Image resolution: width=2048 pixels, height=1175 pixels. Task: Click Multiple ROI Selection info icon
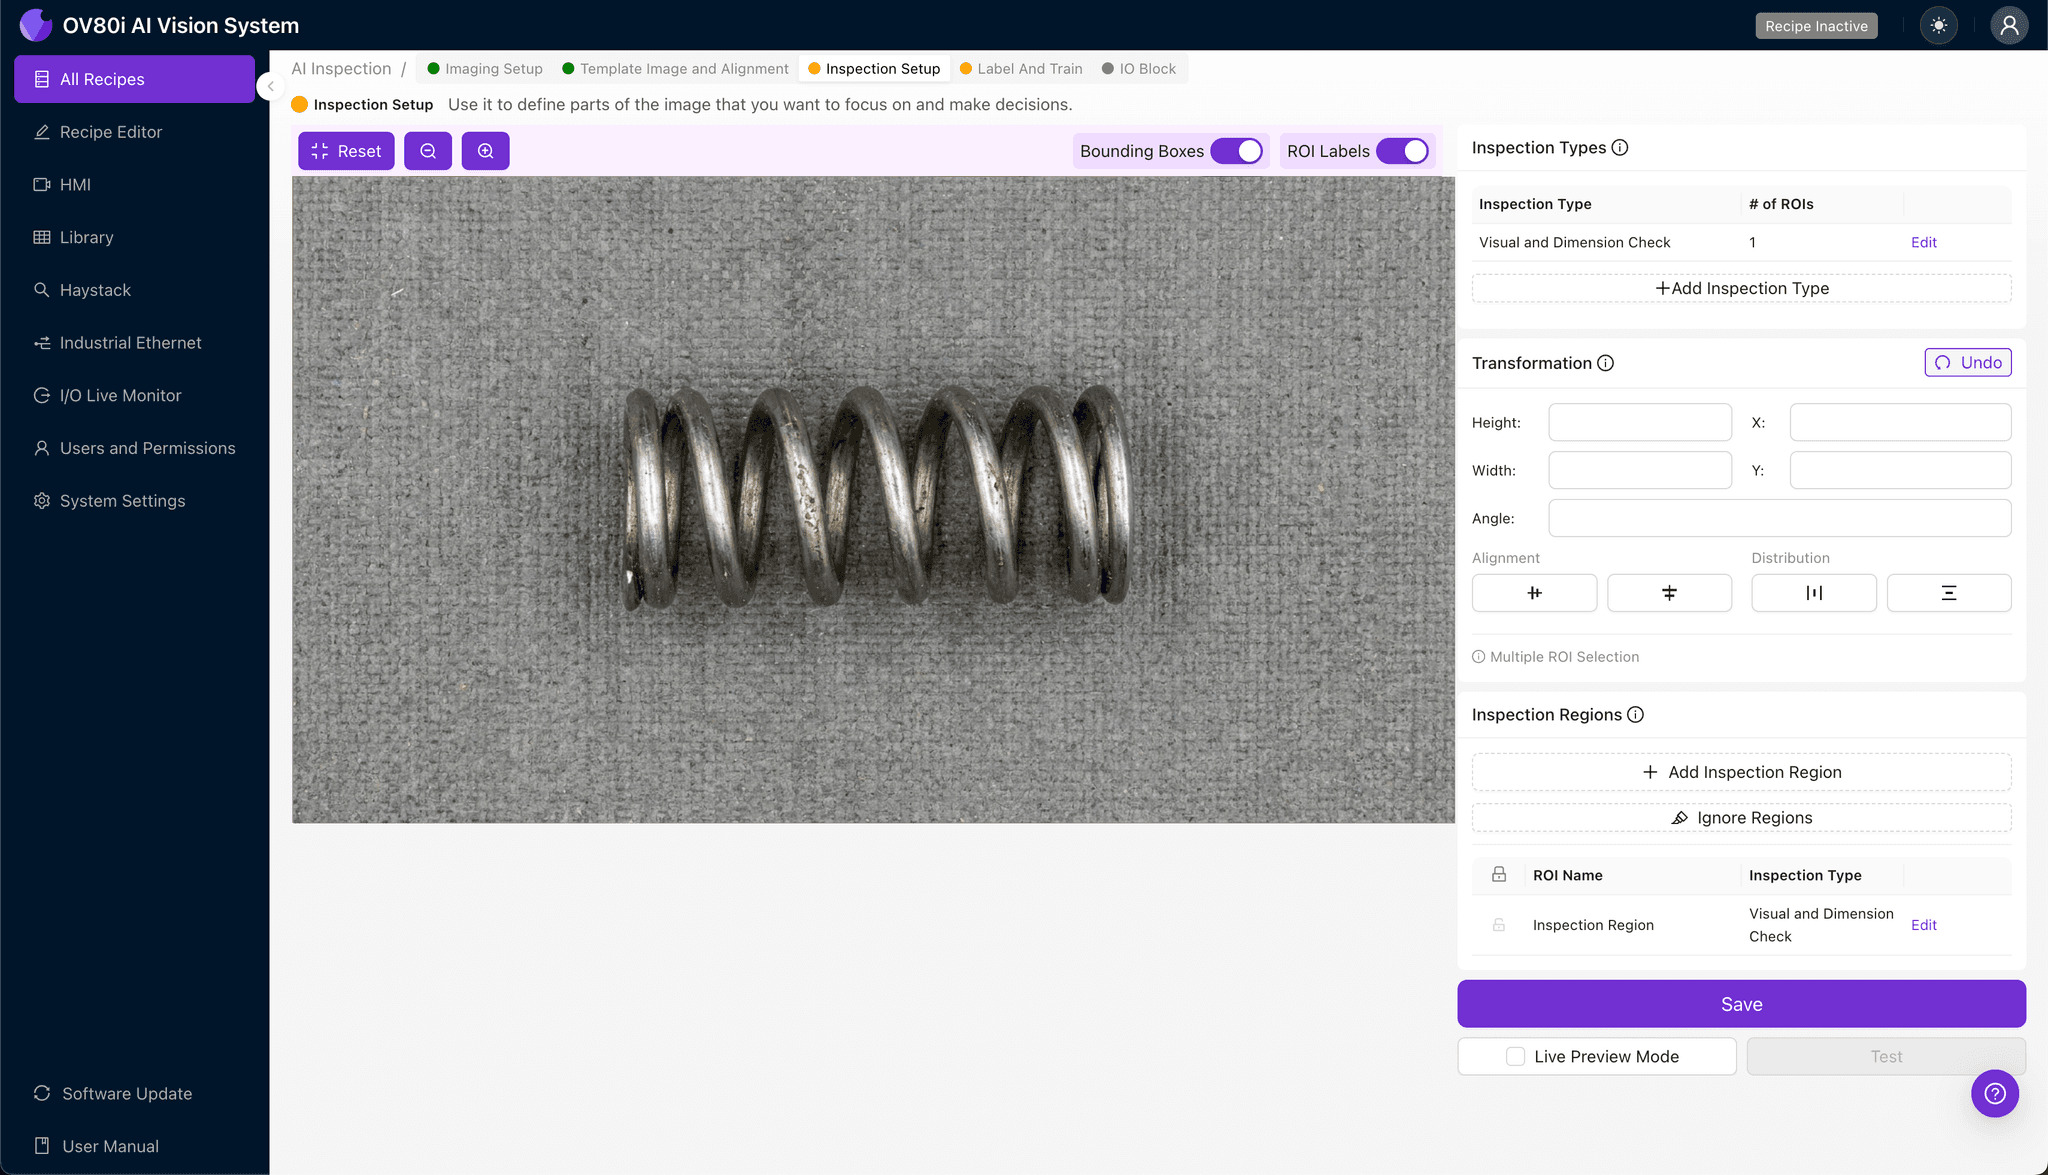tap(1478, 657)
